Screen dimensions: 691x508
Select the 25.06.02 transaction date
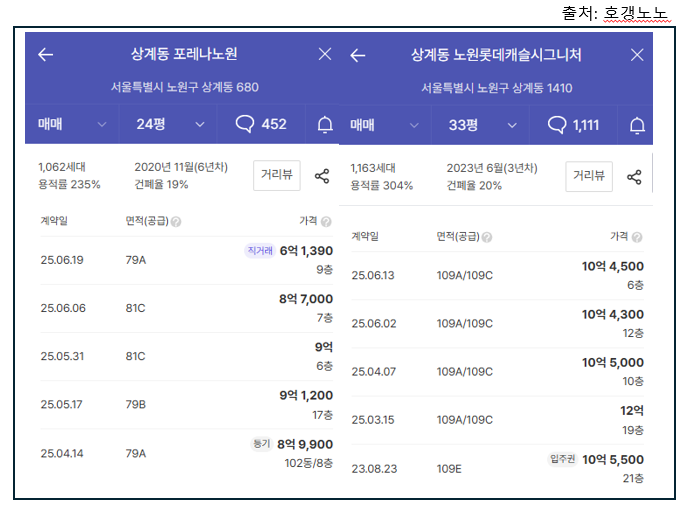pos(374,323)
